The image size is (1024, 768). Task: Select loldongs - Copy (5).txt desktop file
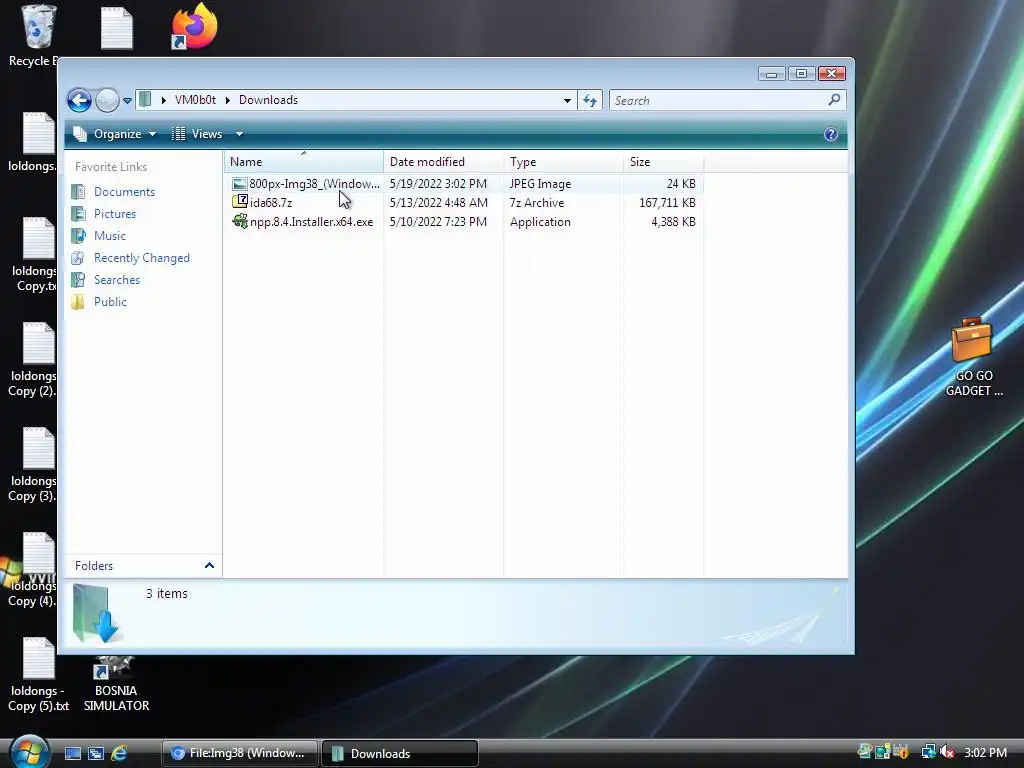pyautogui.click(x=39, y=675)
